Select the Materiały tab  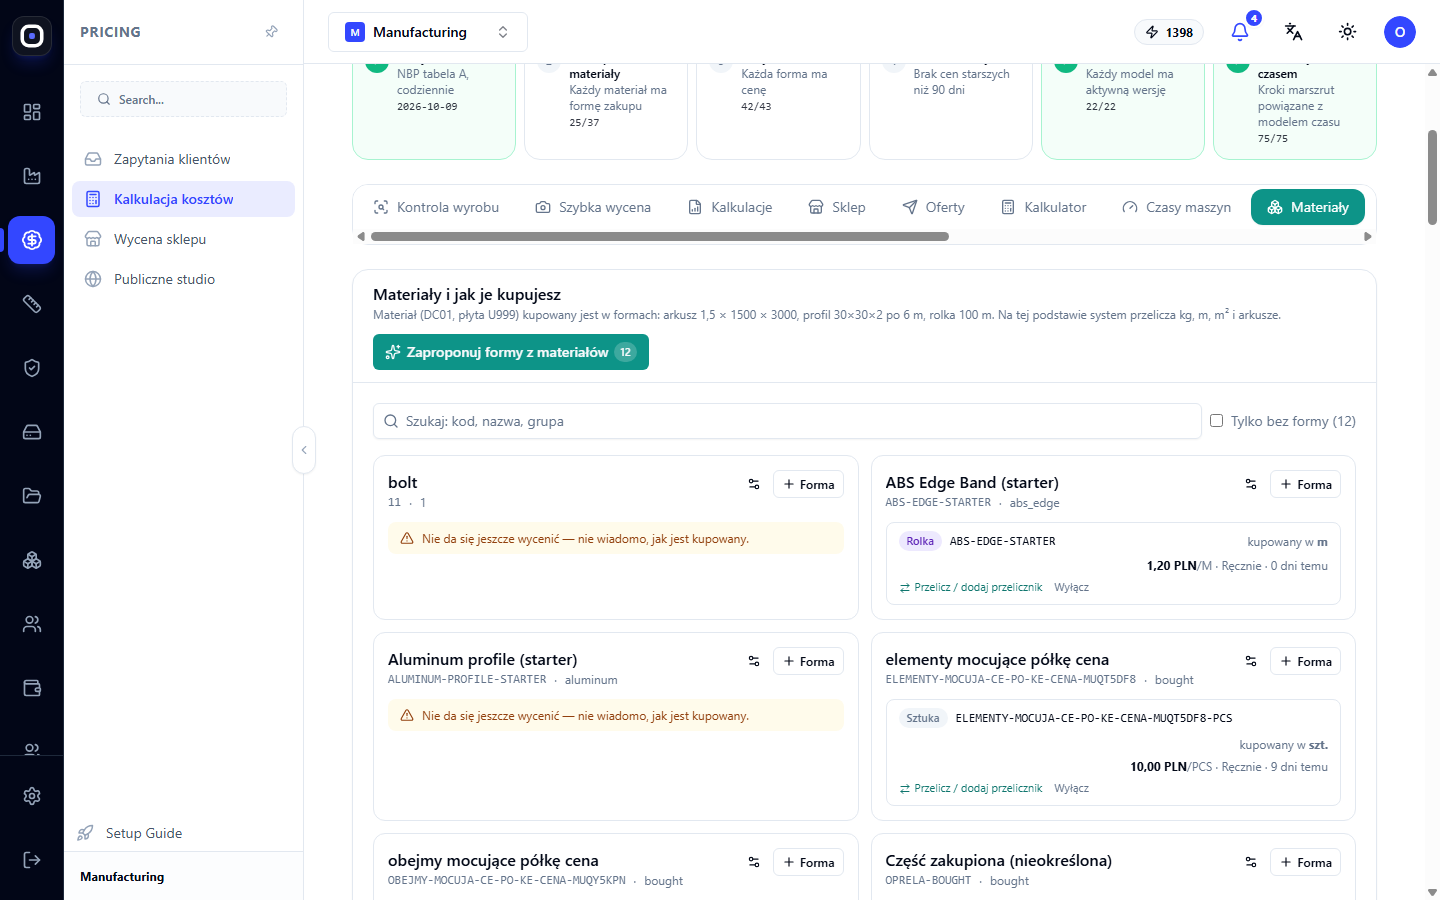pos(1308,207)
